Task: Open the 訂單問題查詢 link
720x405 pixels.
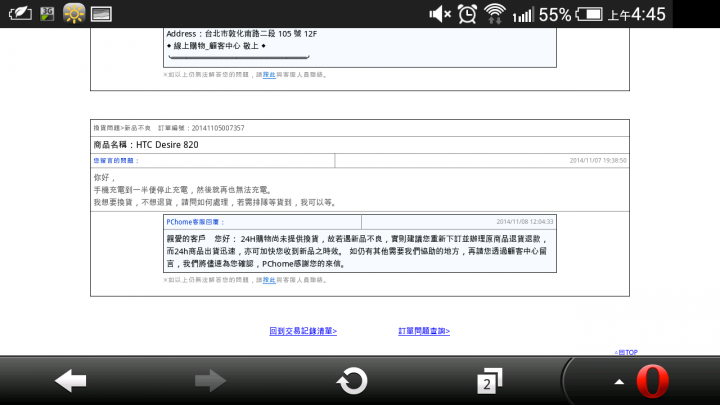Action: click(424, 331)
